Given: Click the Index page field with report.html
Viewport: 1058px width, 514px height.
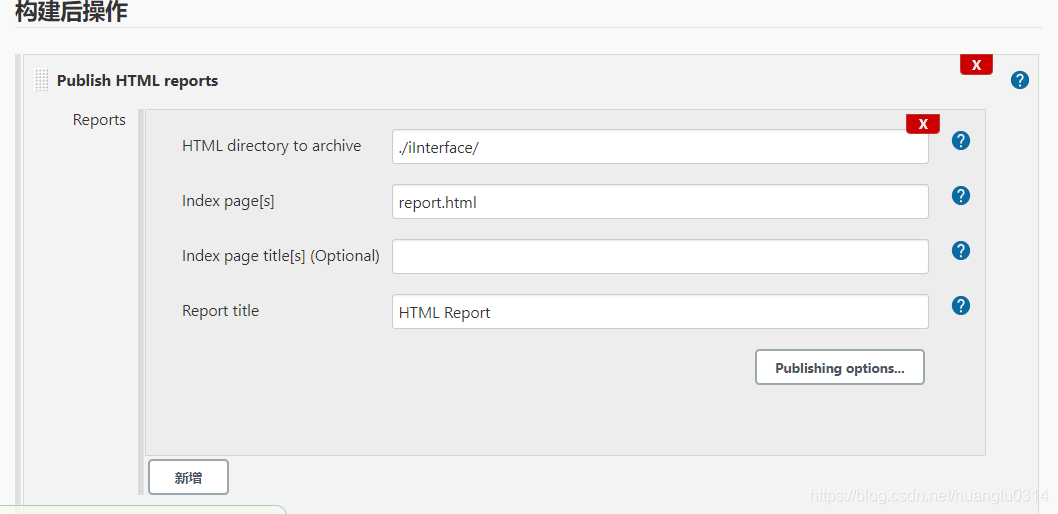Looking at the screenshot, I should pyautogui.click(x=660, y=202).
